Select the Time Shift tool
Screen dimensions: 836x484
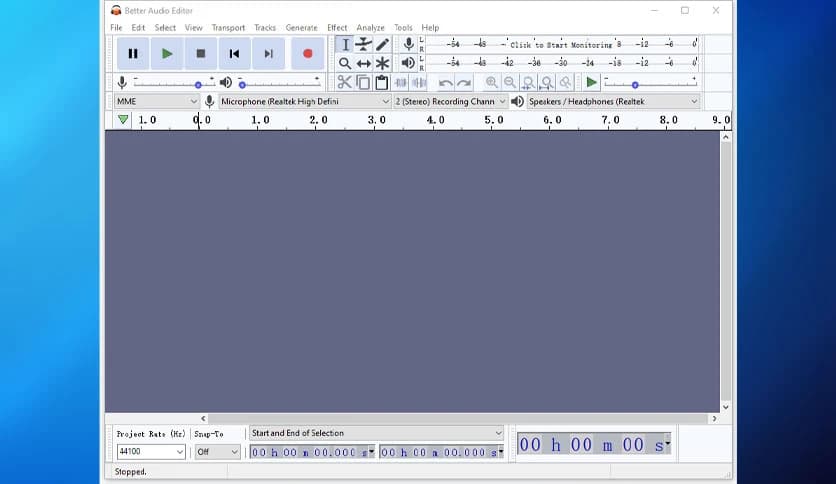point(364,63)
